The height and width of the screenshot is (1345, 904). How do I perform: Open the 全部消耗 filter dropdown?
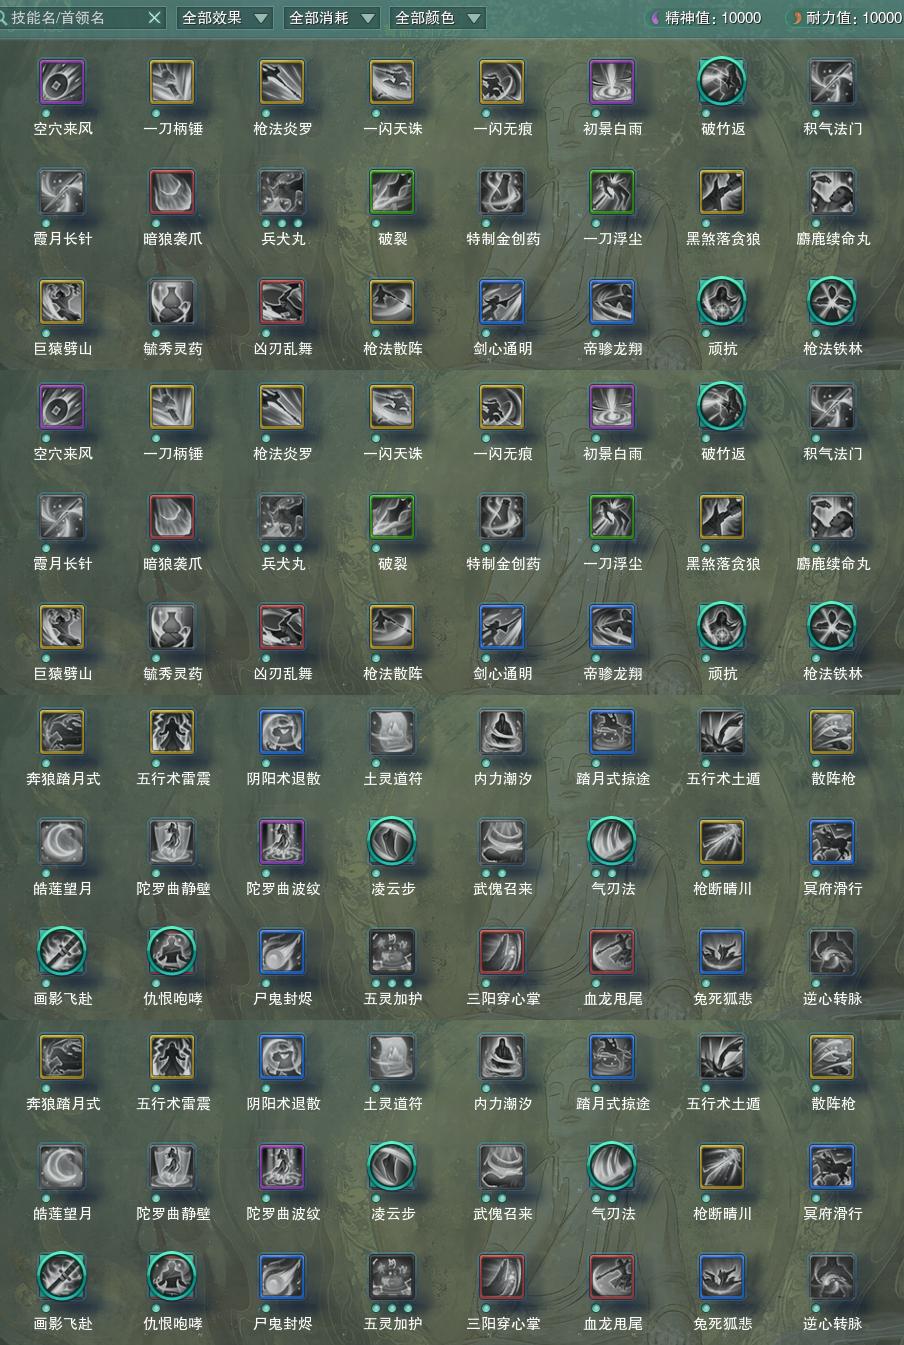point(332,18)
